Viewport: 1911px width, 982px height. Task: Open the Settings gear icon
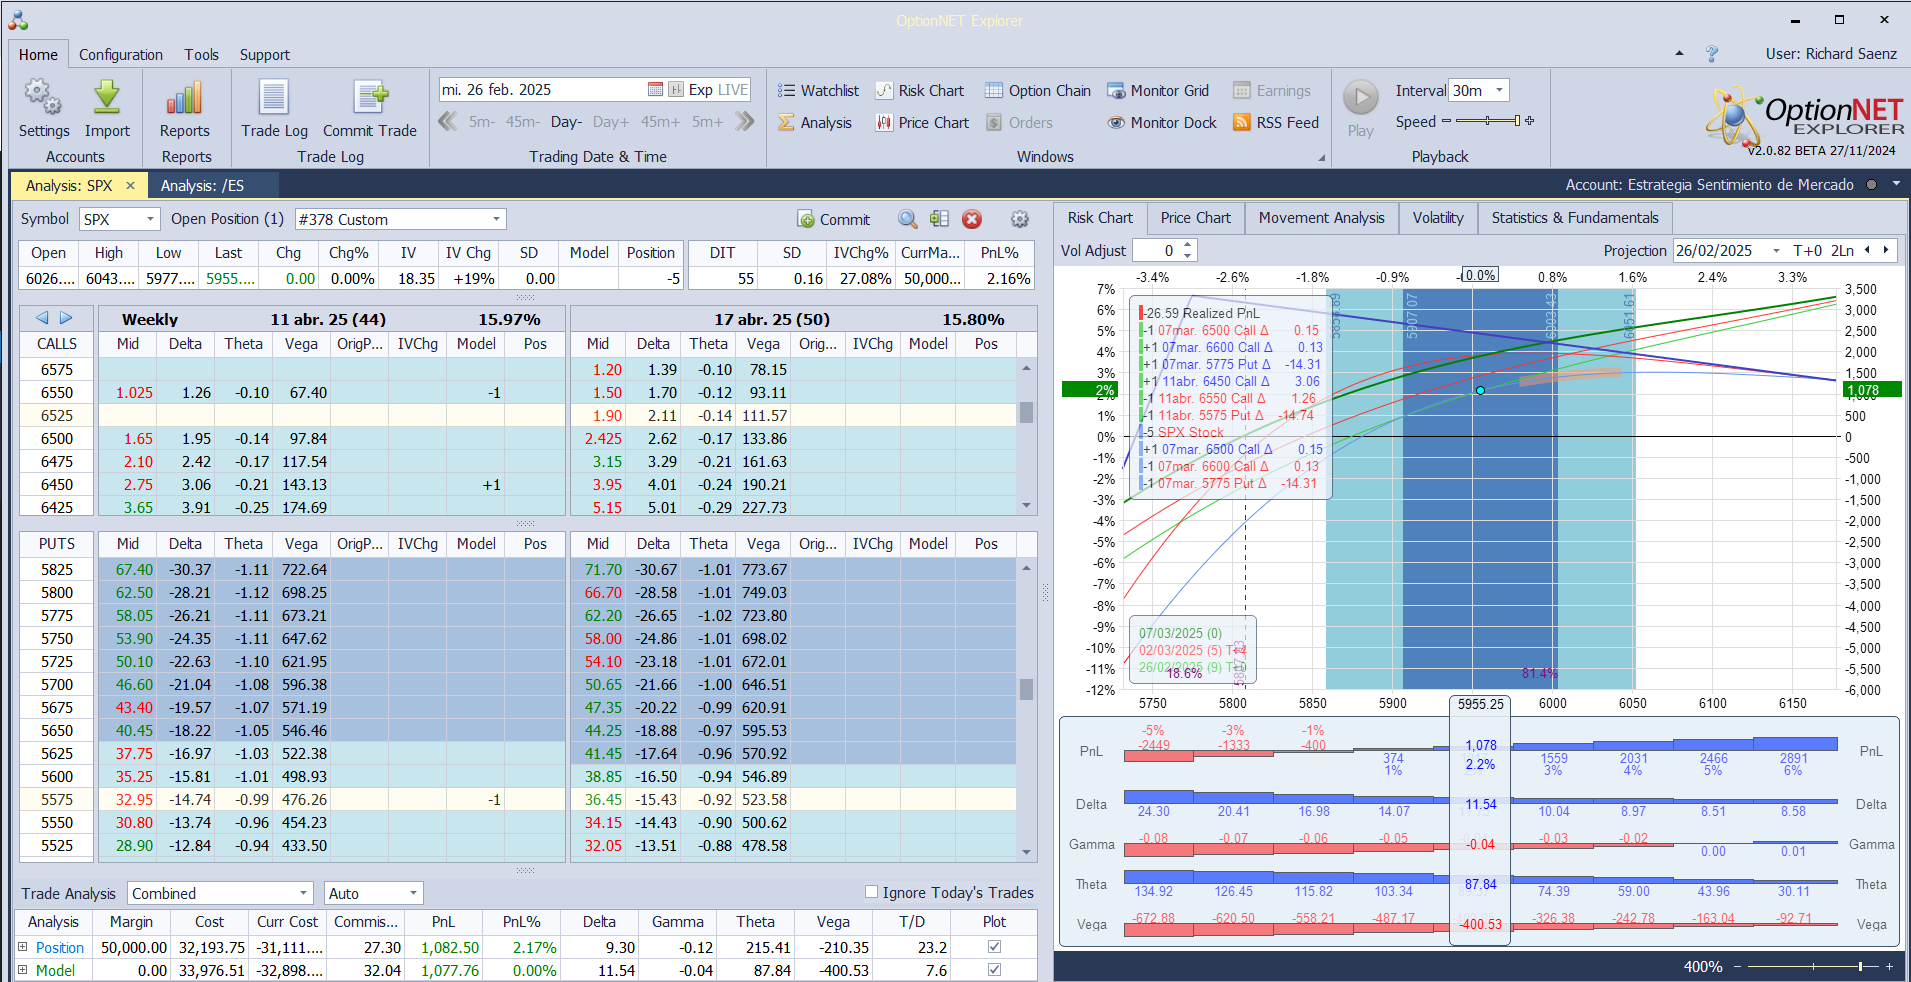(x=43, y=99)
